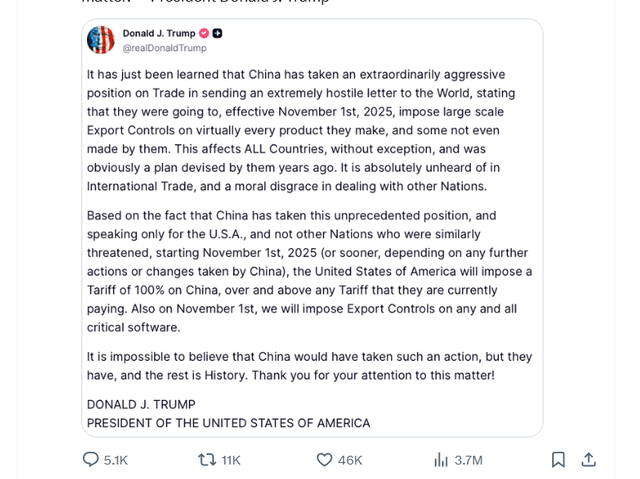Click the "PRESIDENT OF THE UNITED STATES OF AMERICA" line
This screenshot has width=640, height=479.
[228, 423]
